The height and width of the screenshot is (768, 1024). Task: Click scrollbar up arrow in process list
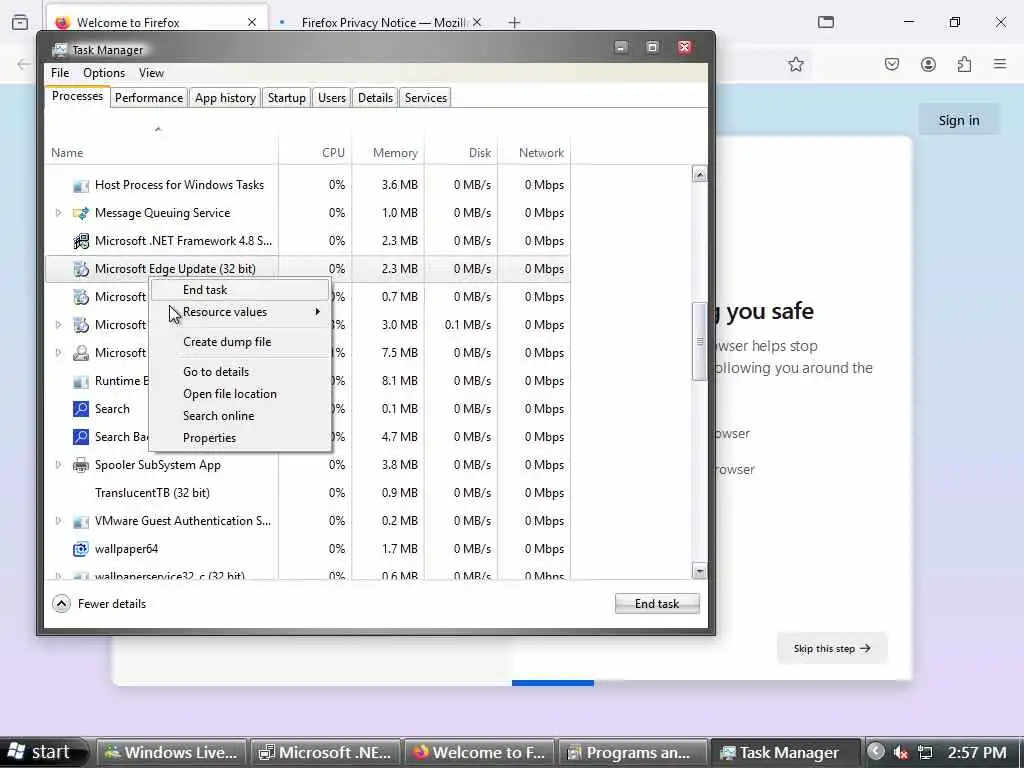[x=699, y=174]
